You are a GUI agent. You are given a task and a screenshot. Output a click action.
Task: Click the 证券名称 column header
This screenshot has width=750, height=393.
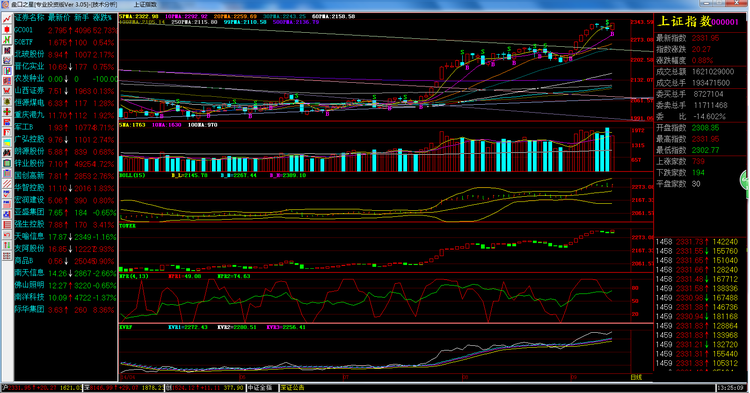click(x=30, y=18)
